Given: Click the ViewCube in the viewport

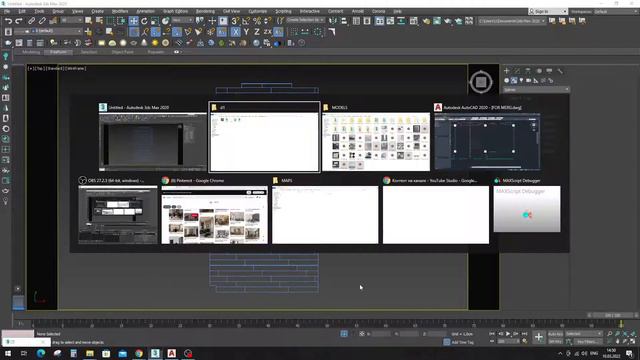Looking at the screenshot, I should [481, 82].
